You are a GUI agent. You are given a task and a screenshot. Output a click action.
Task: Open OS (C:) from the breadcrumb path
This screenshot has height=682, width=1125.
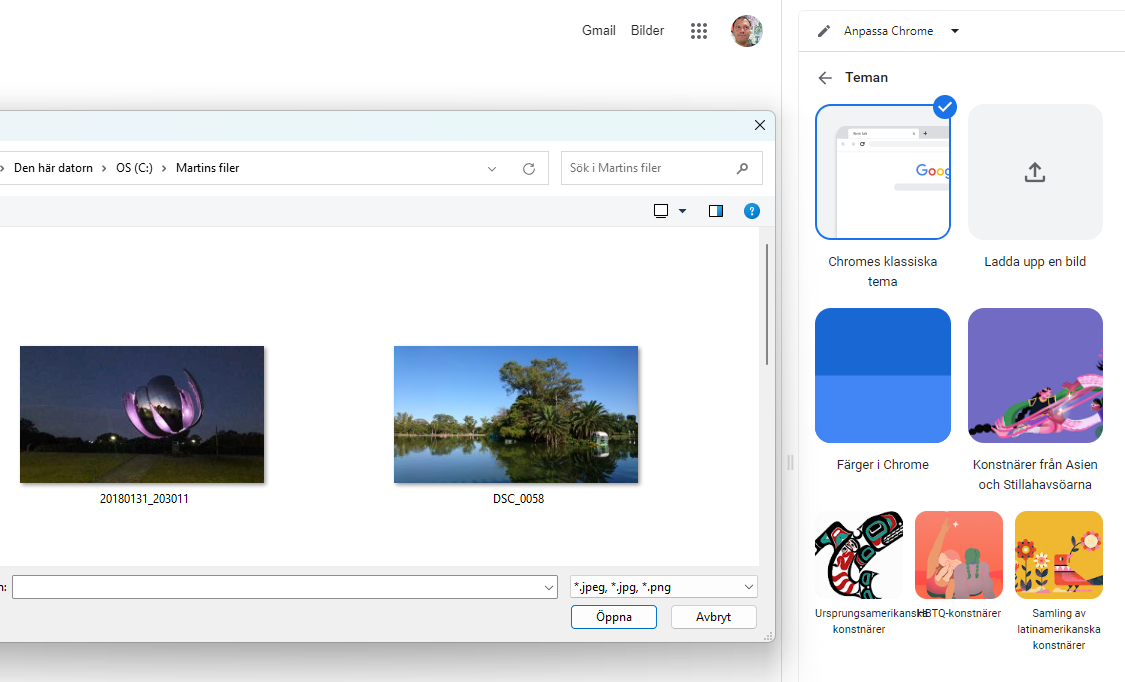tap(134, 168)
